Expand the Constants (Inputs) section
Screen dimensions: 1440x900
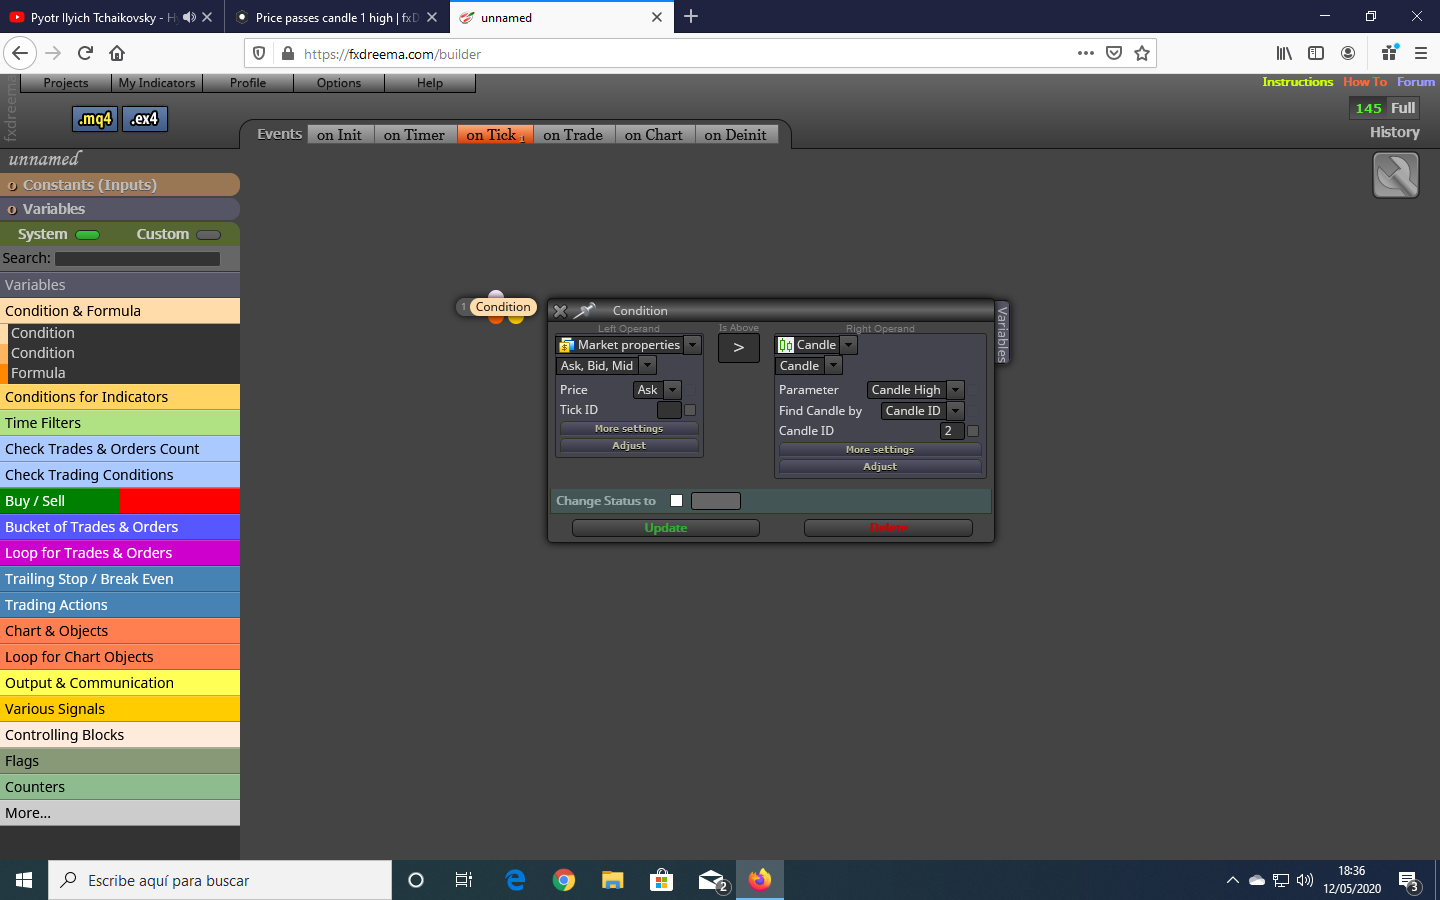[x=120, y=185]
